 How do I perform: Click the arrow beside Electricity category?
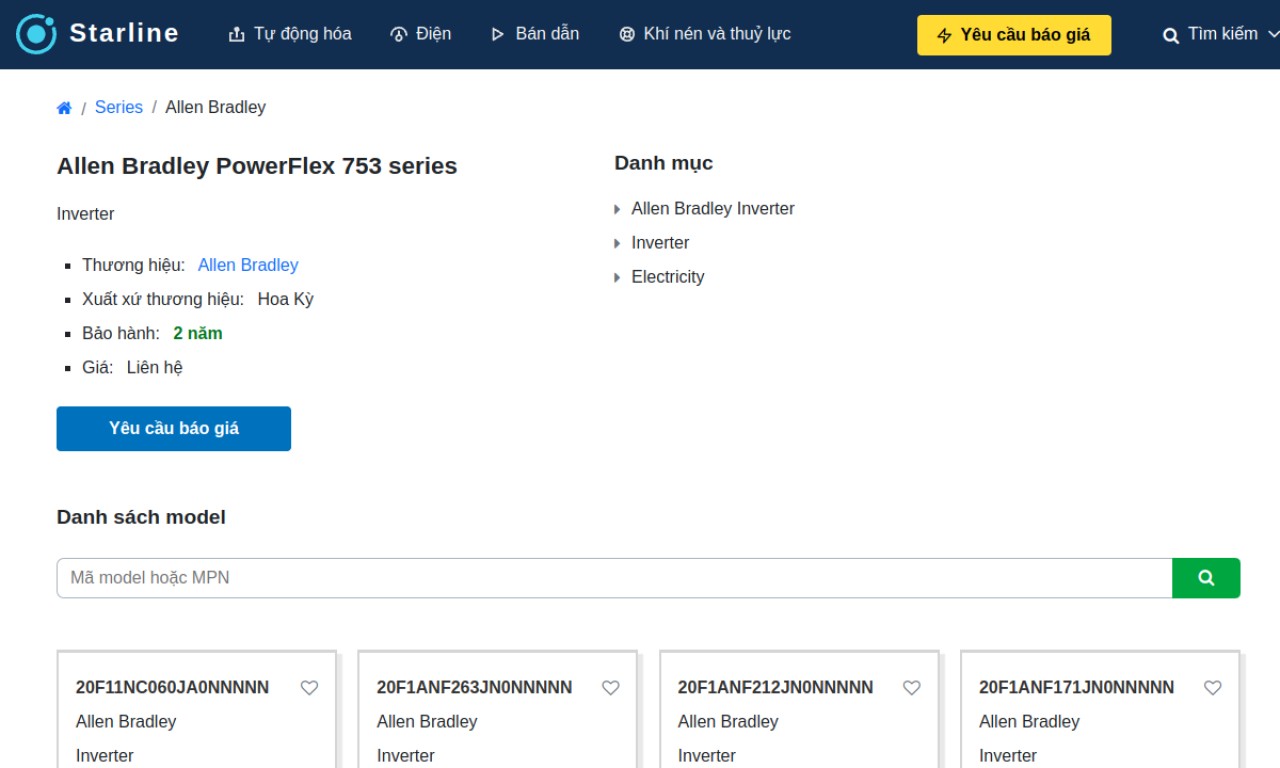(x=617, y=277)
